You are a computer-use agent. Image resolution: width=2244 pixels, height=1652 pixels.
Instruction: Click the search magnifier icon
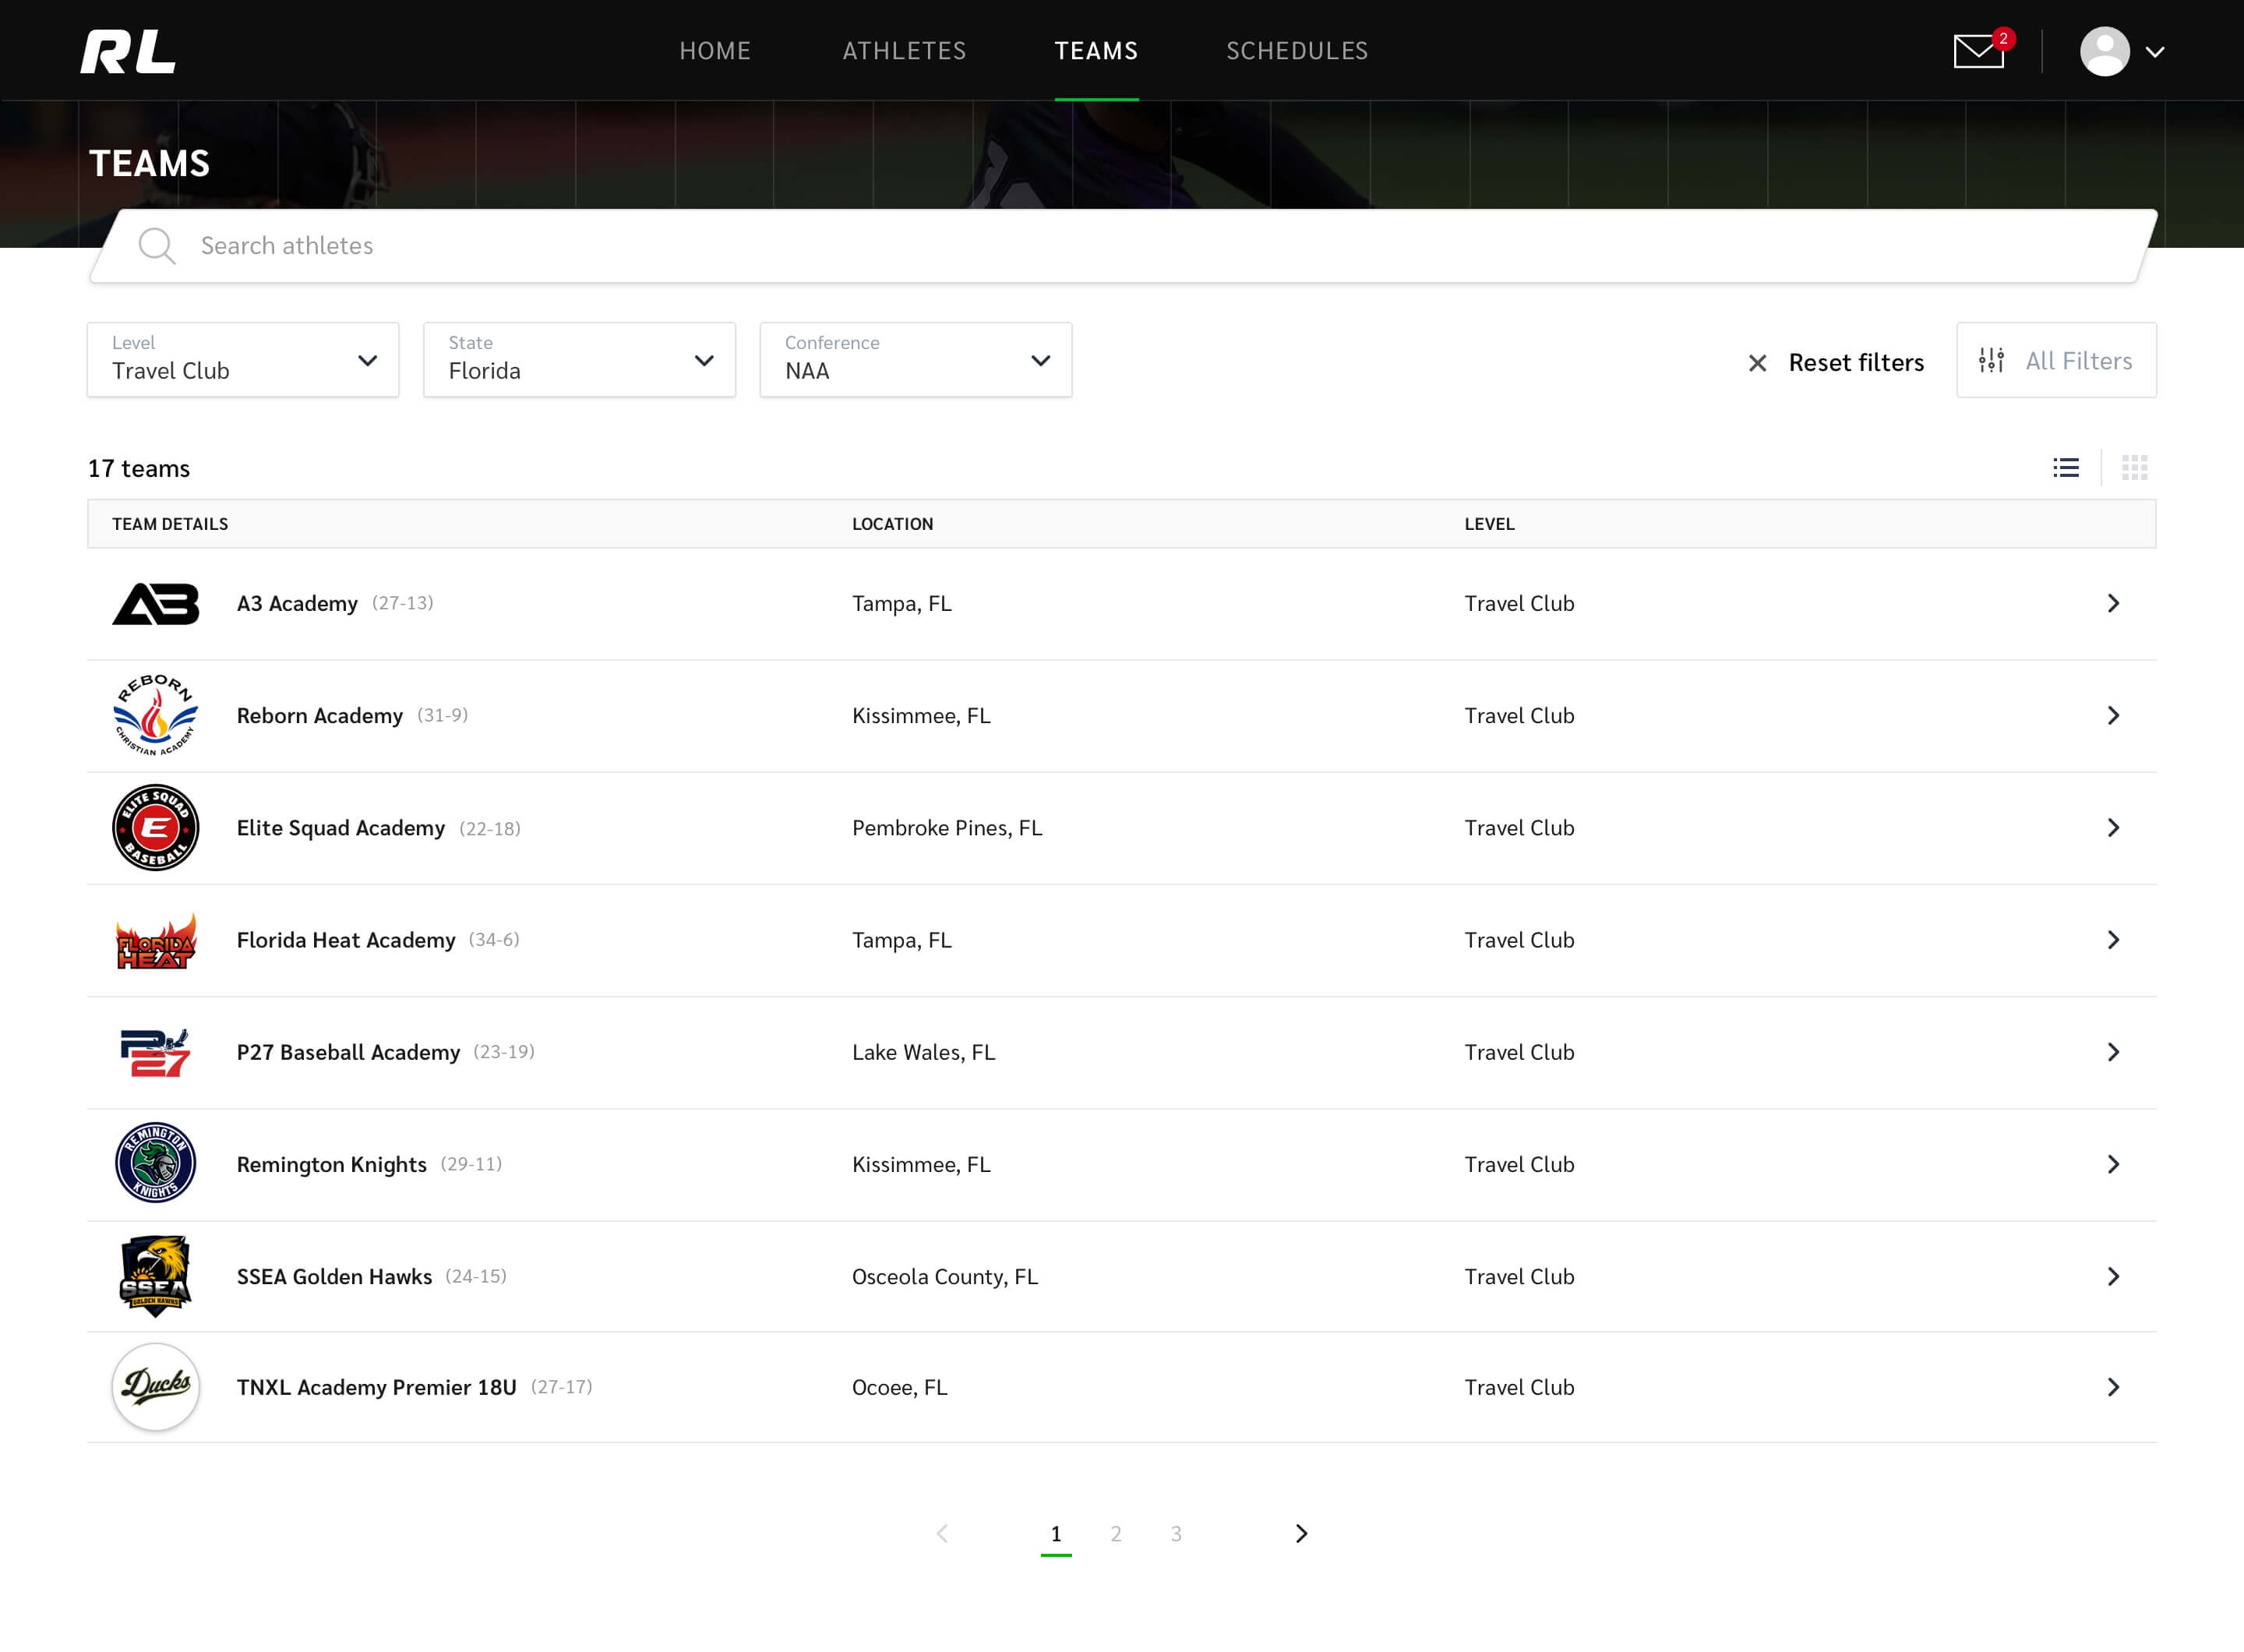tap(157, 246)
